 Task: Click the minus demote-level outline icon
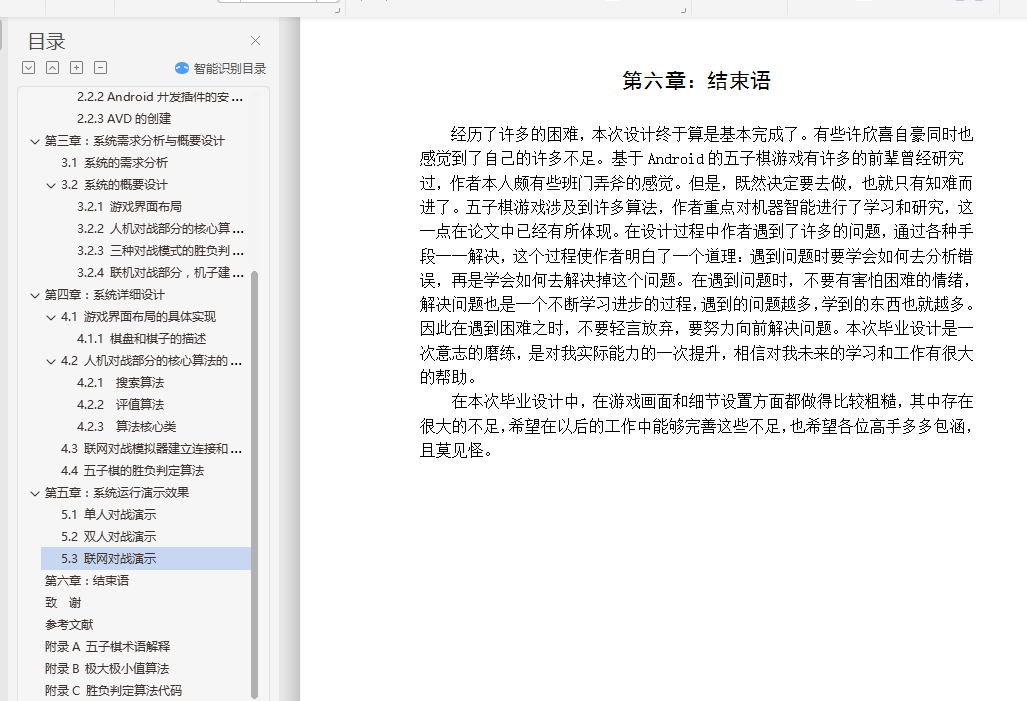coord(100,67)
